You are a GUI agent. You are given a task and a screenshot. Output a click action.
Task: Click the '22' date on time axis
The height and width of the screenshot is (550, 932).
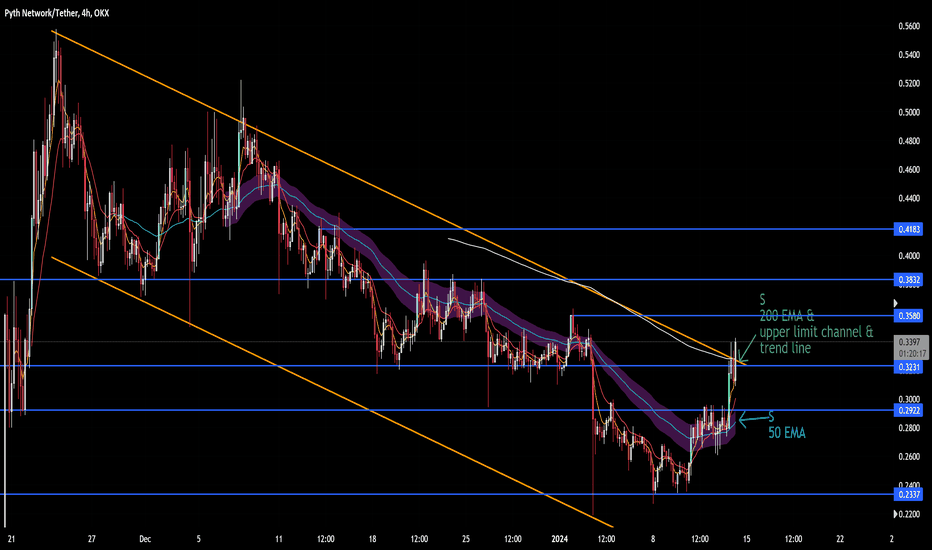(x=840, y=539)
